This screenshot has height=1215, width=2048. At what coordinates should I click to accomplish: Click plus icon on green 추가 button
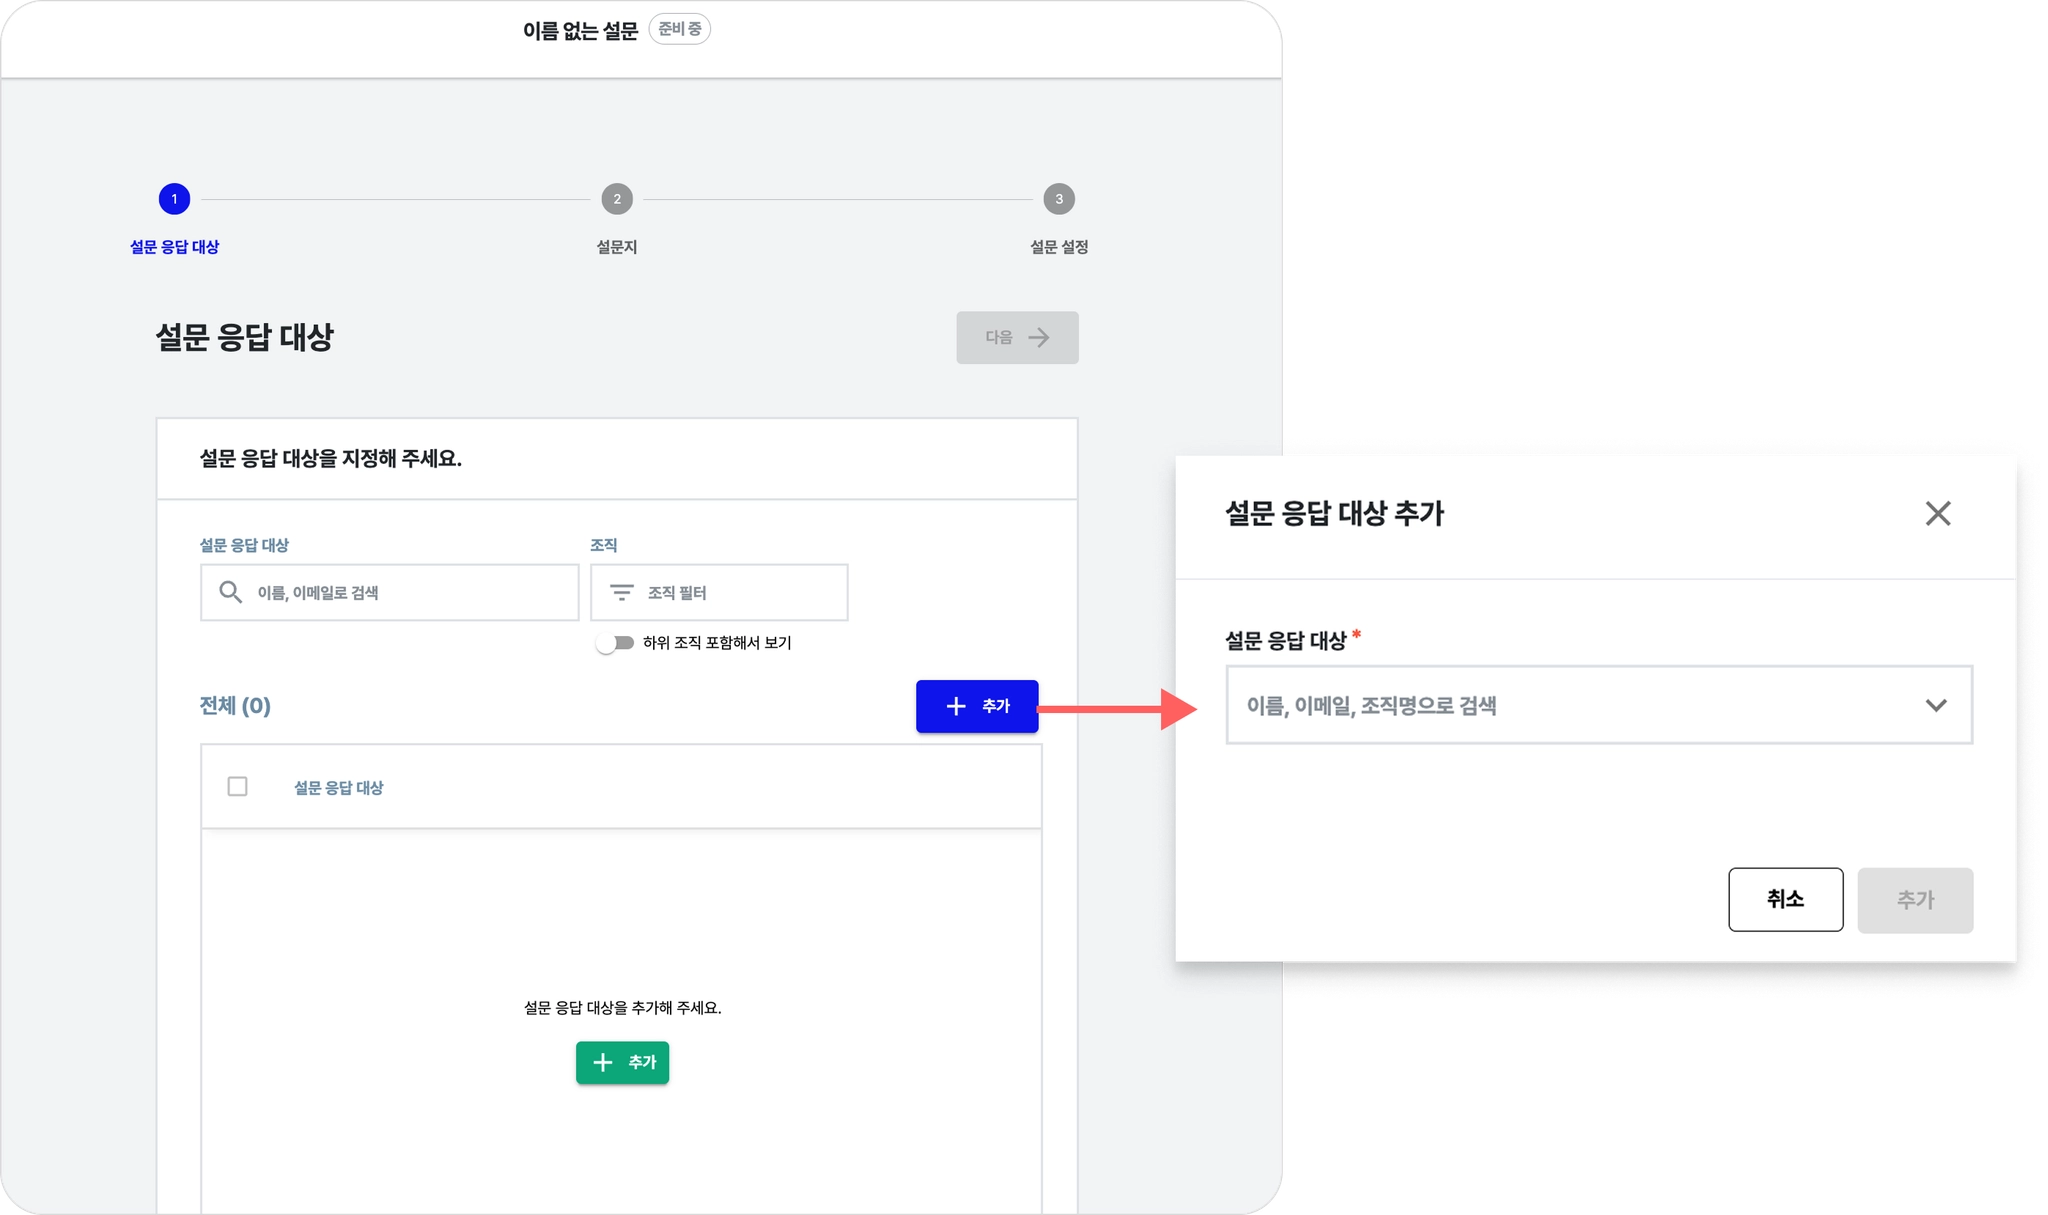(x=602, y=1062)
